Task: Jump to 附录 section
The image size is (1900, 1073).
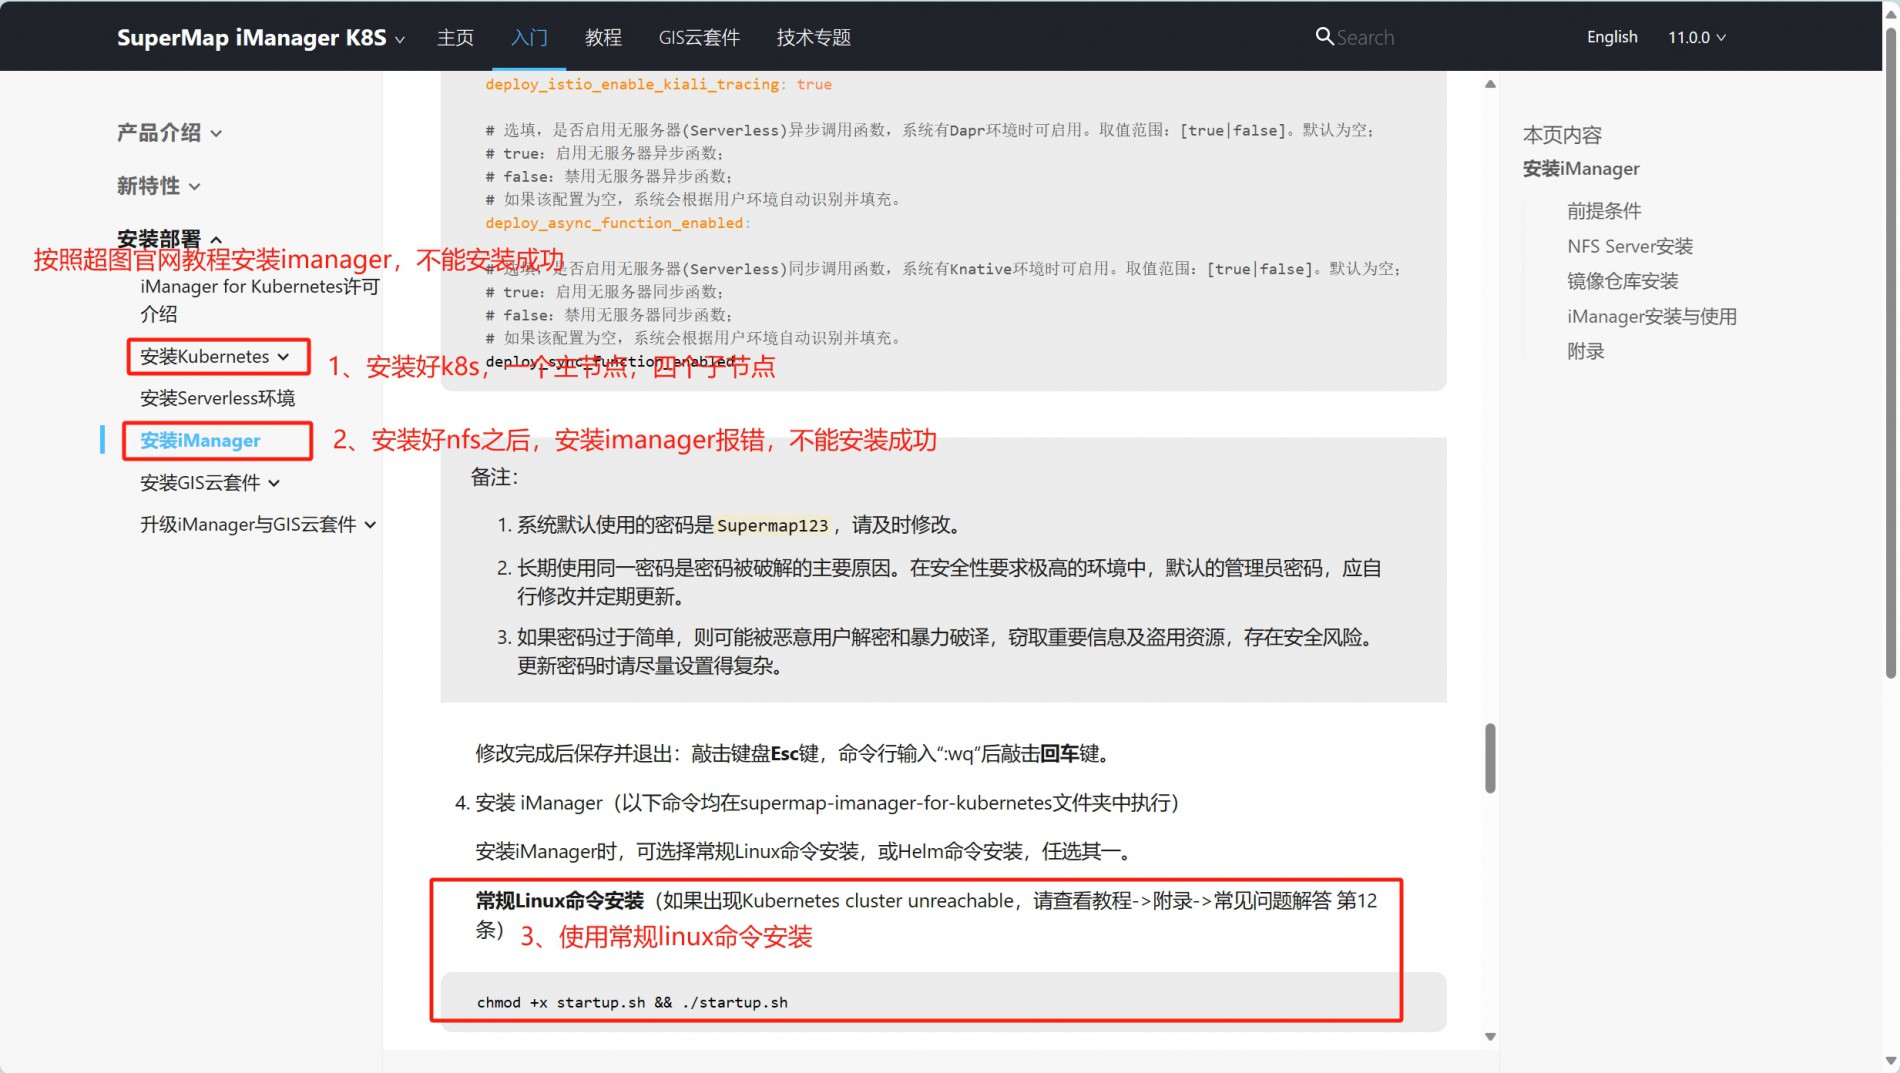Action: coord(1585,351)
